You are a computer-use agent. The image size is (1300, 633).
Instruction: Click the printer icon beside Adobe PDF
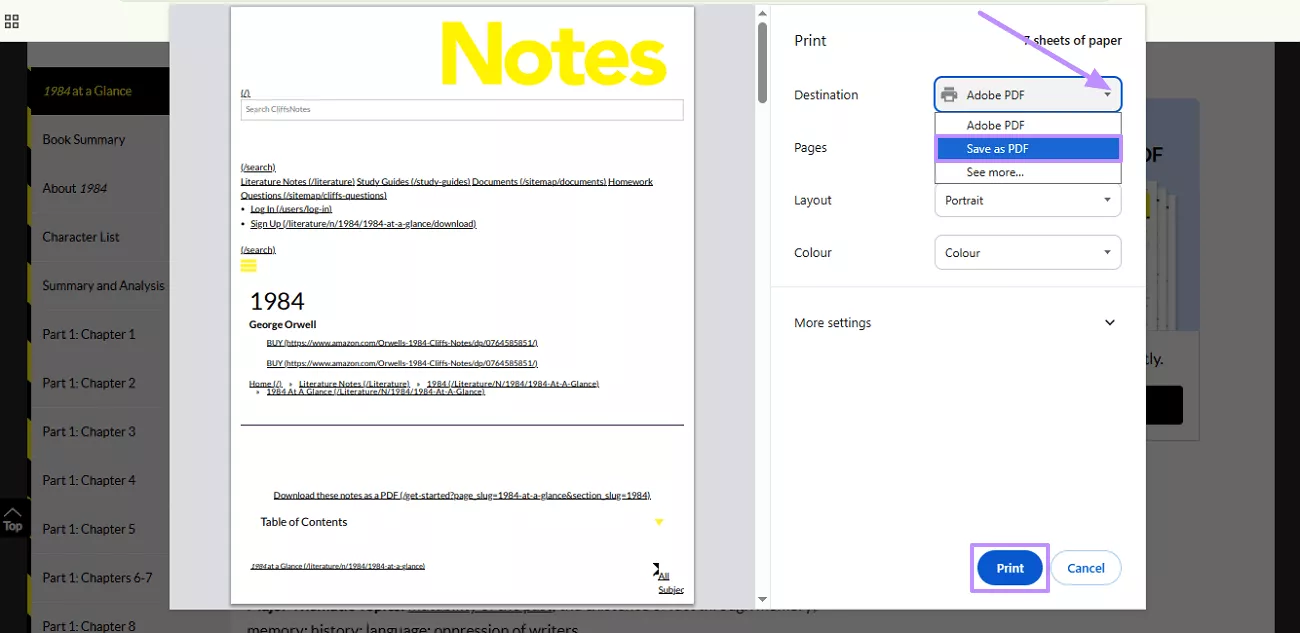tap(948, 93)
